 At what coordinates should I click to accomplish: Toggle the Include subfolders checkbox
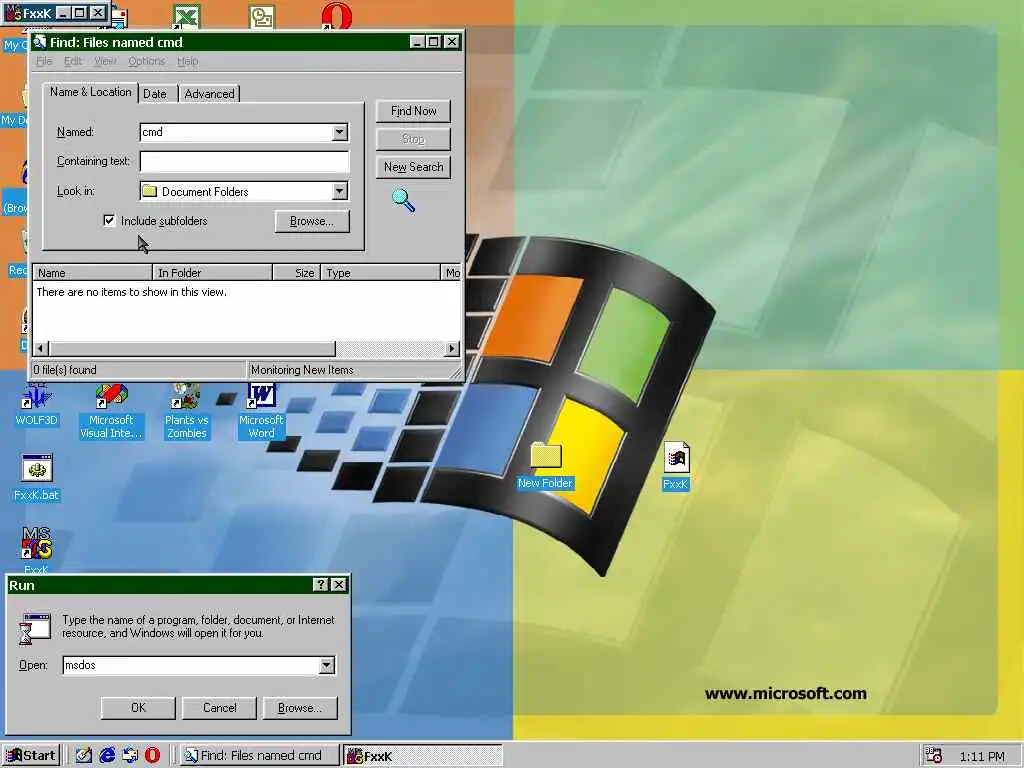(109, 221)
